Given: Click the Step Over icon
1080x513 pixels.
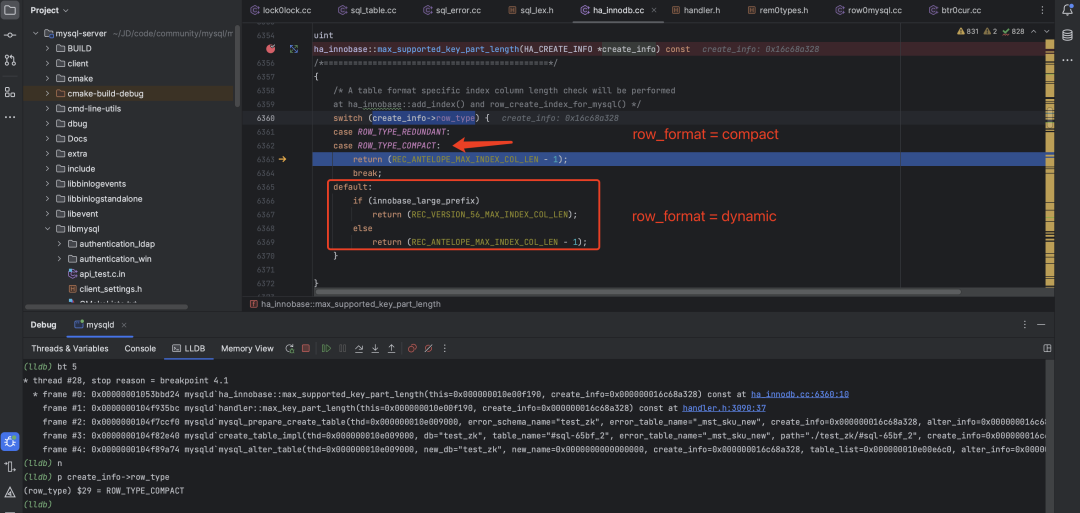Looking at the screenshot, I should 359,348.
